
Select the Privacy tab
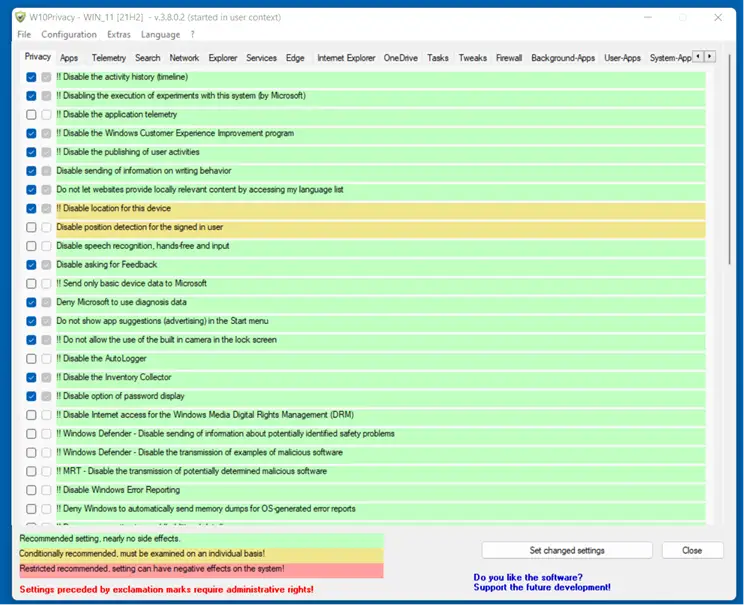(37, 56)
